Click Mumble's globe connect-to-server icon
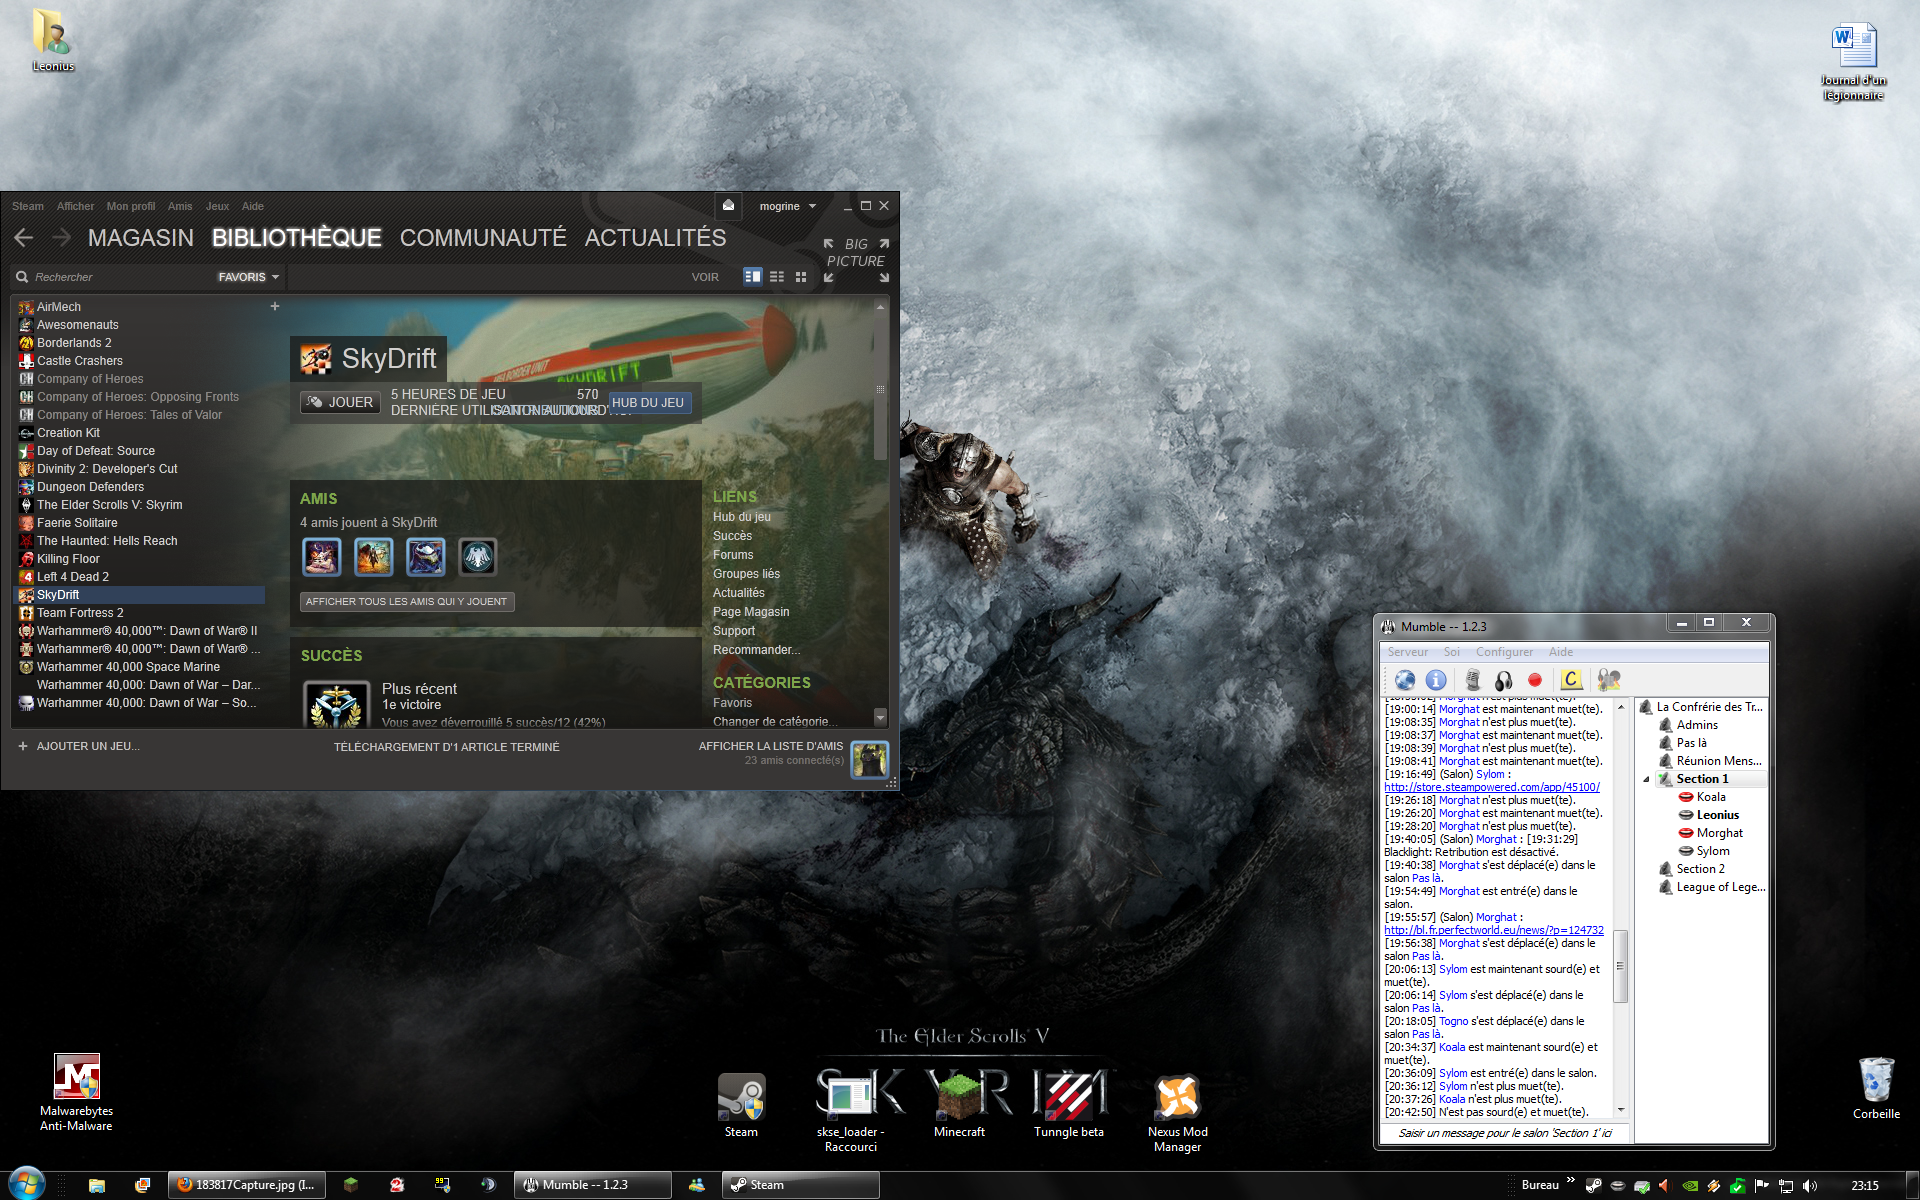Screen dimensions: 1920x1200 click(x=1405, y=680)
